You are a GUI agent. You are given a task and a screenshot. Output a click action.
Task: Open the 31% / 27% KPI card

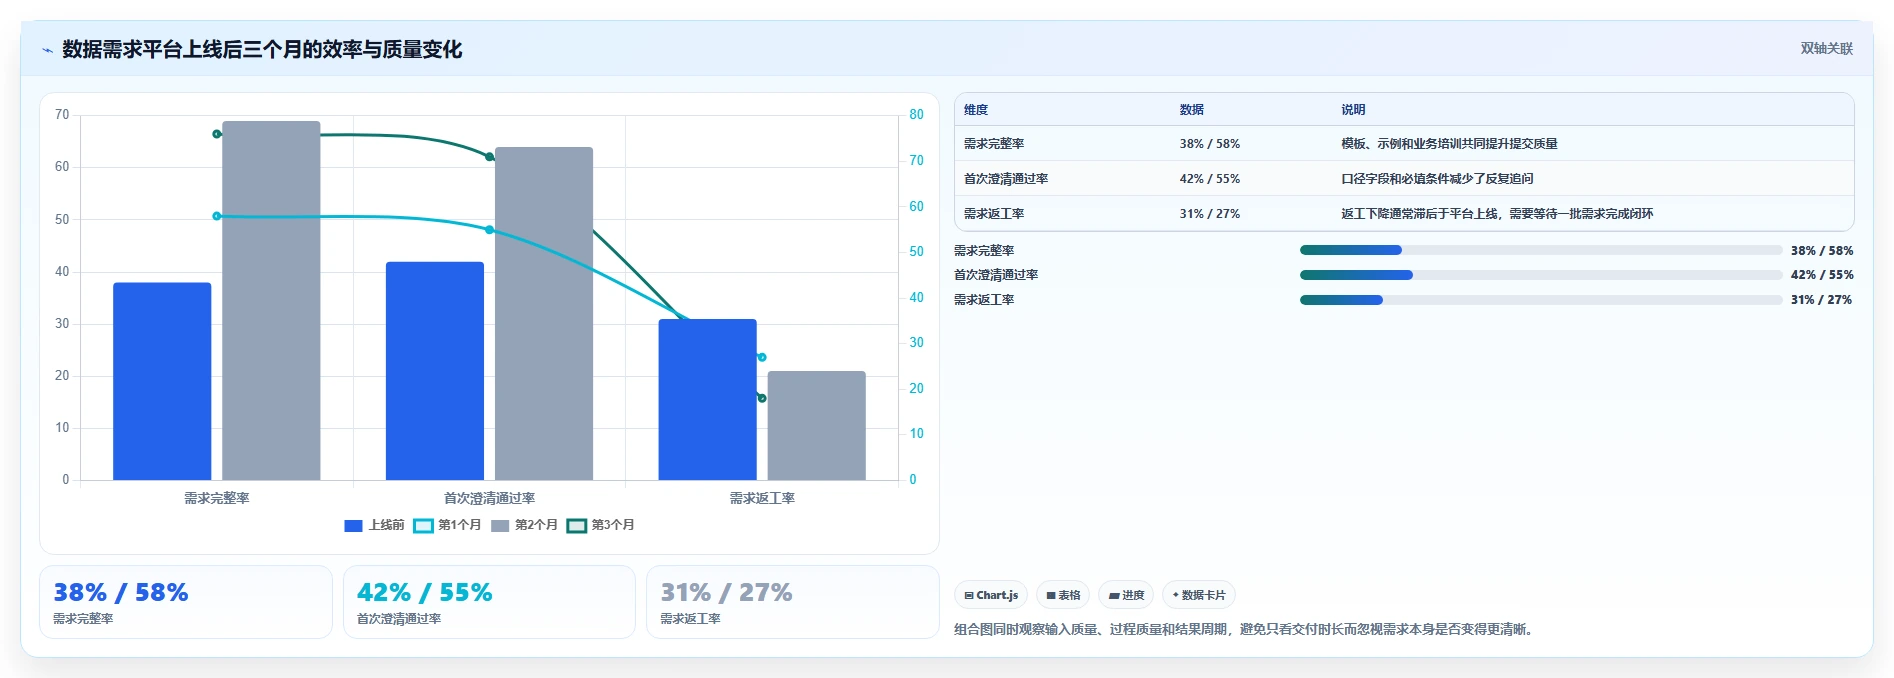pos(792,602)
